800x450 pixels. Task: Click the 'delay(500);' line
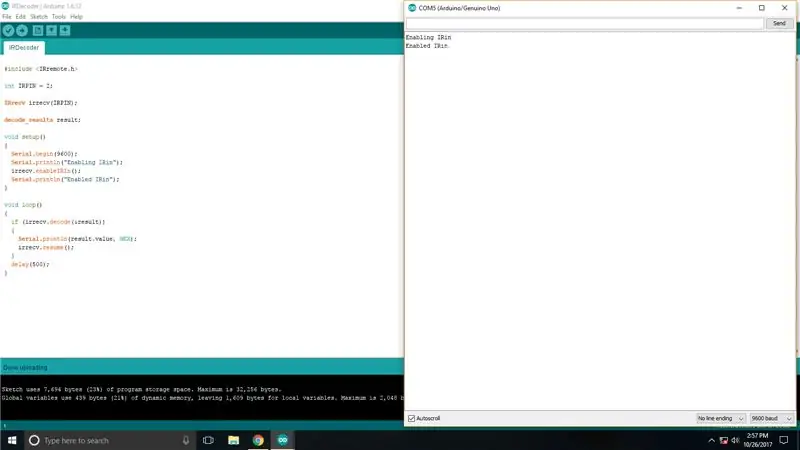tap(30, 264)
